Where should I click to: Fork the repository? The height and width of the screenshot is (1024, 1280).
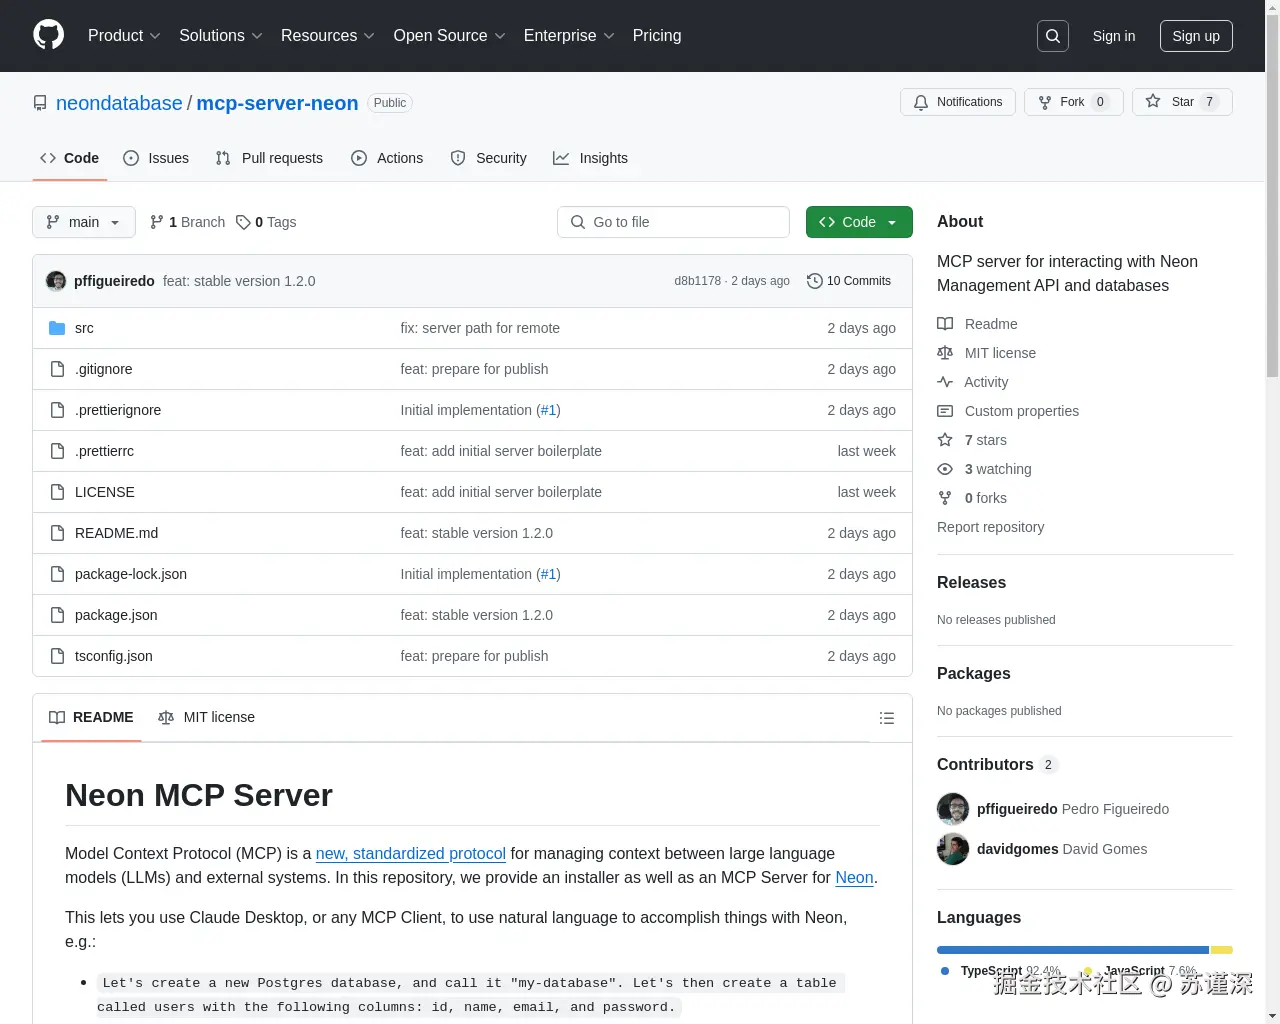click(x=1074, y=102)
